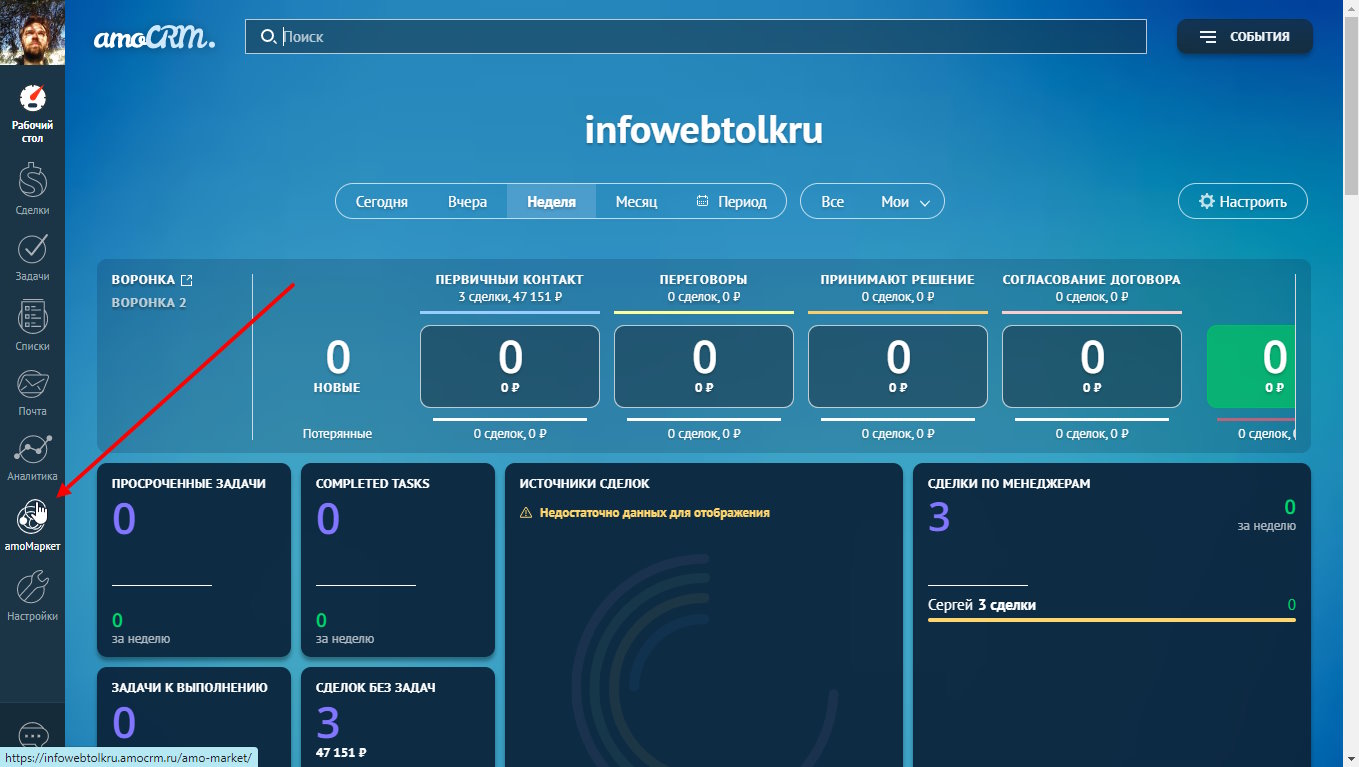Open Воронка 2 pipeline link
This screenshot has height=767, width=1359.
coord(149,302)
